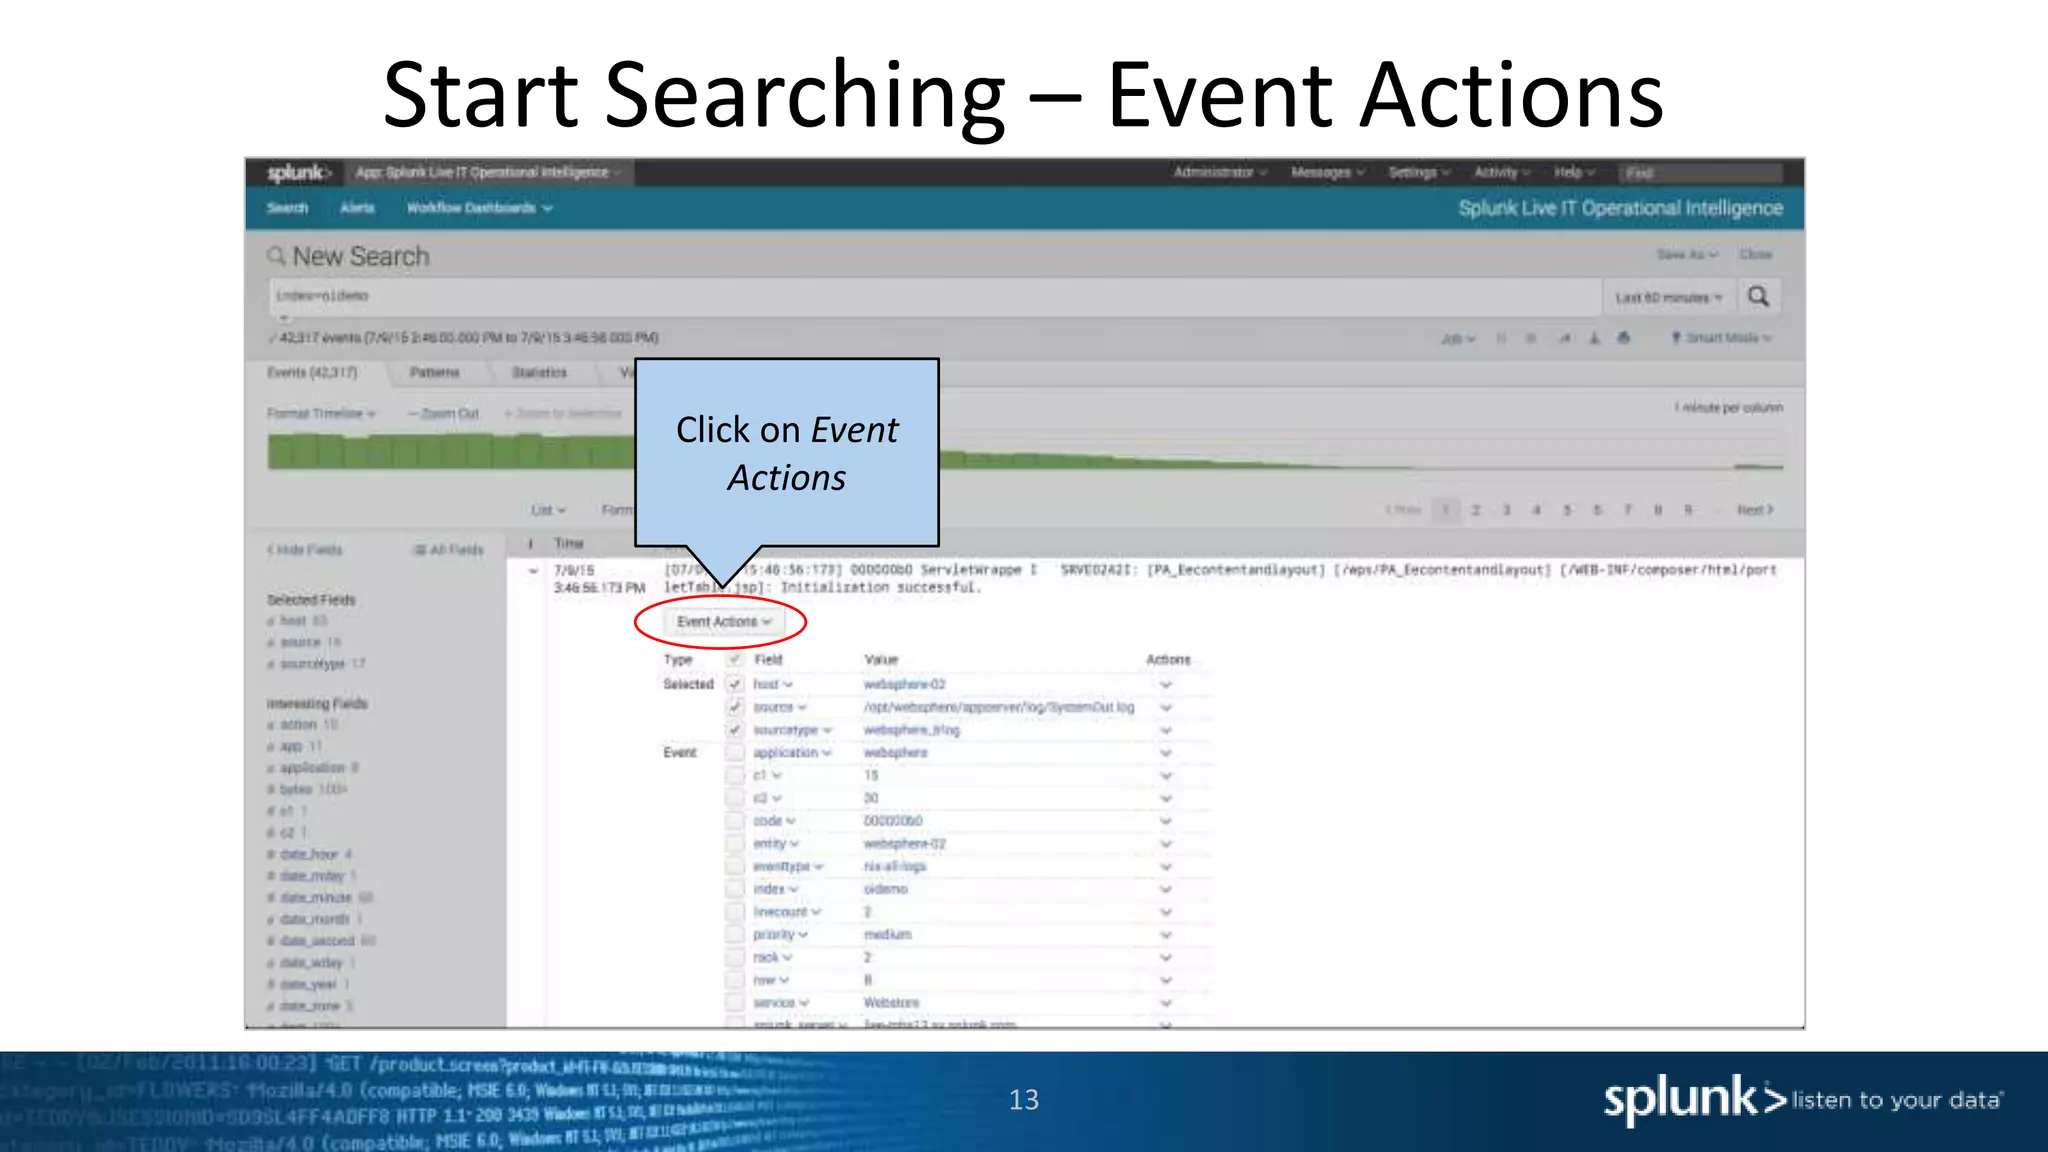Viewport: 2048px width, 1152px height.
Task: Open the List view dropdown
Action: (548, 510)
